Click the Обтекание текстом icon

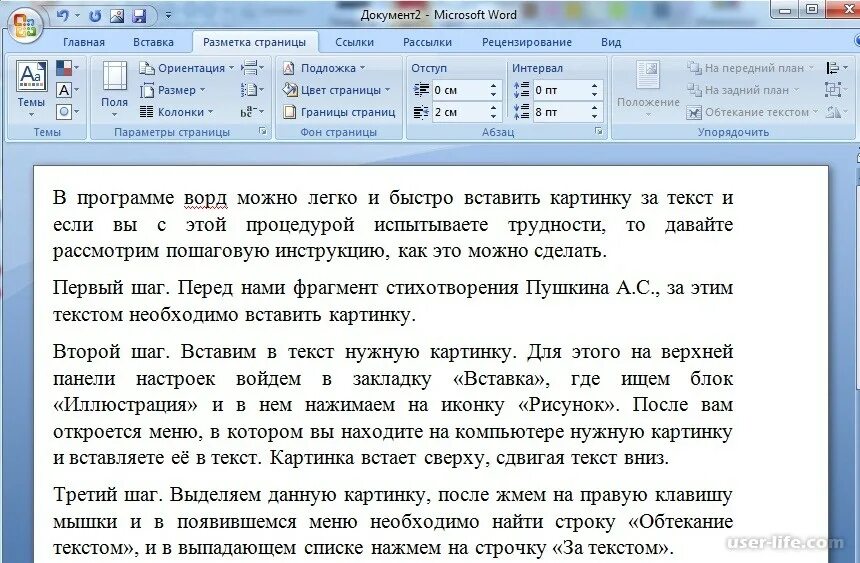tap(694, 112)
